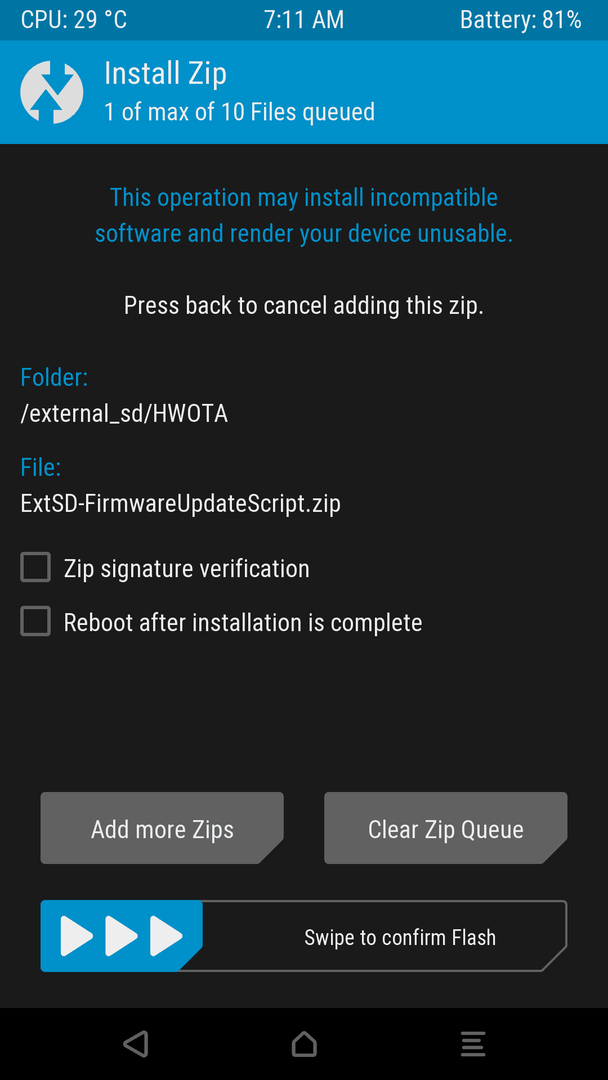This screenshot has width=608, height=1080.
Task: Tap the Swipe to confirm Flash text
Action: click(x=400, y=937)
